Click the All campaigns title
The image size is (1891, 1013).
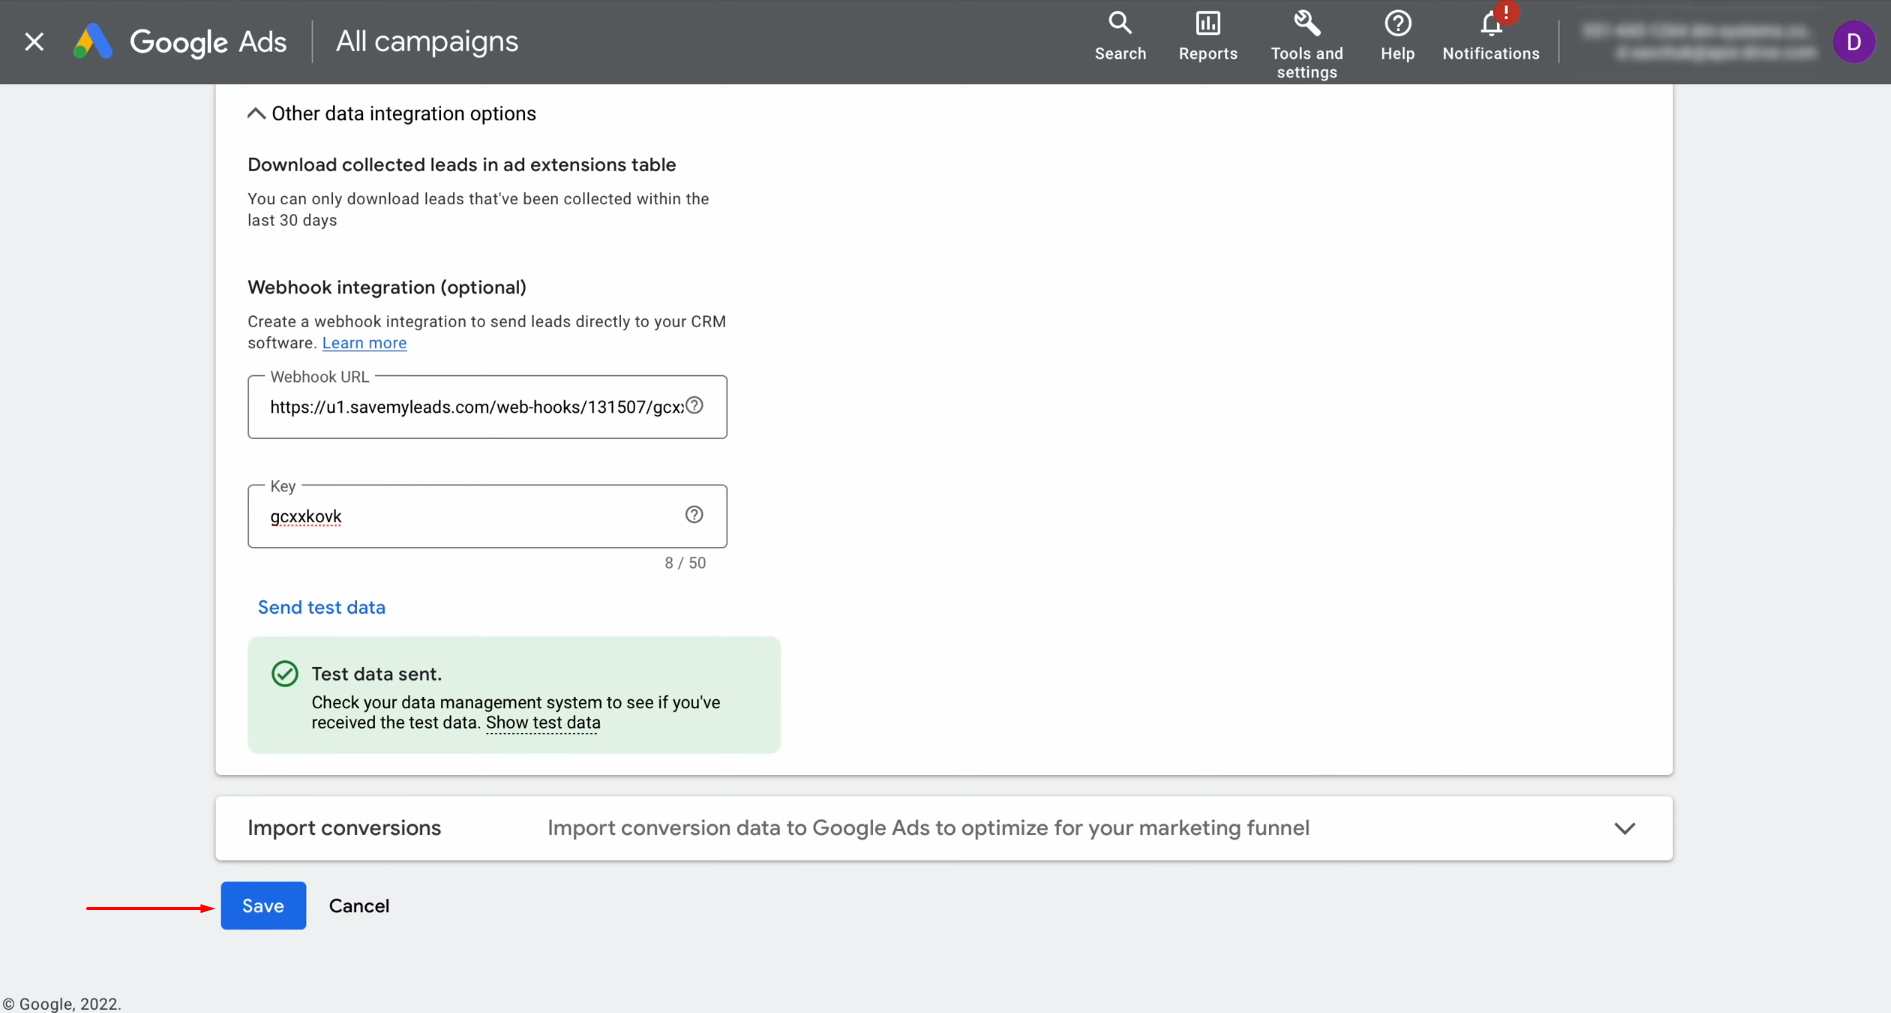[x=427, y=41]
